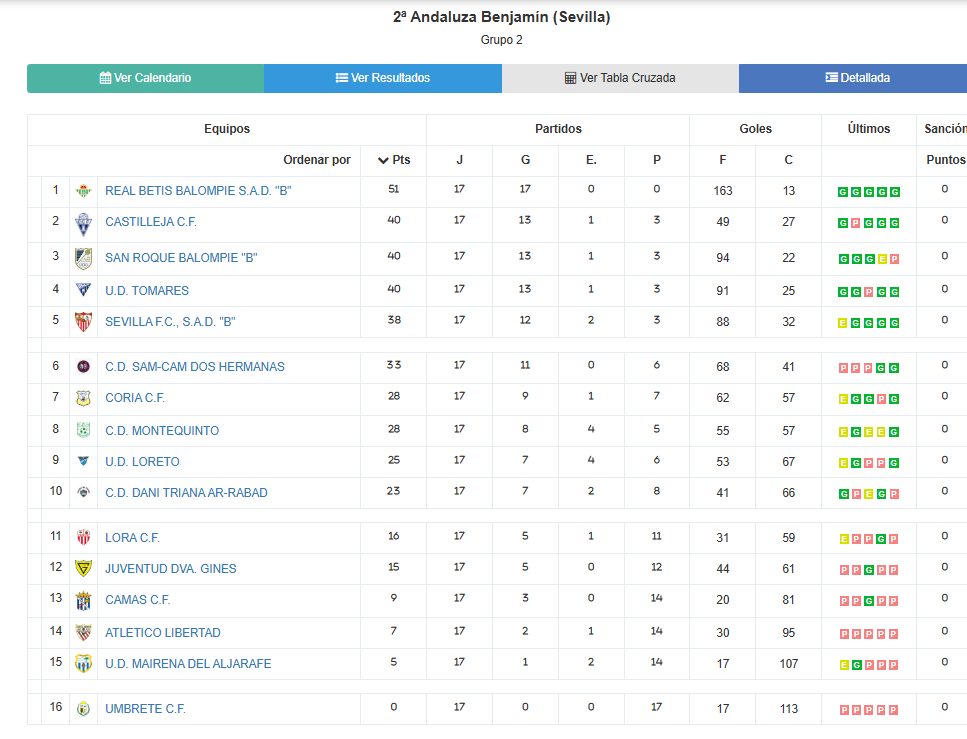Click Castilleja's red P result badge
The image size is (967, 739).
tap(855, 223)
